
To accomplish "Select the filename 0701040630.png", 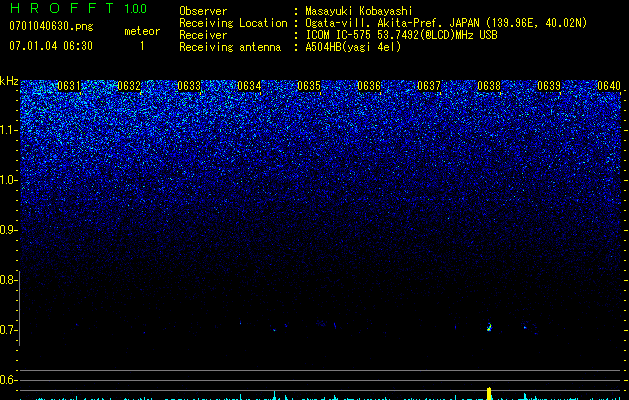I will (x=51, y=26).
